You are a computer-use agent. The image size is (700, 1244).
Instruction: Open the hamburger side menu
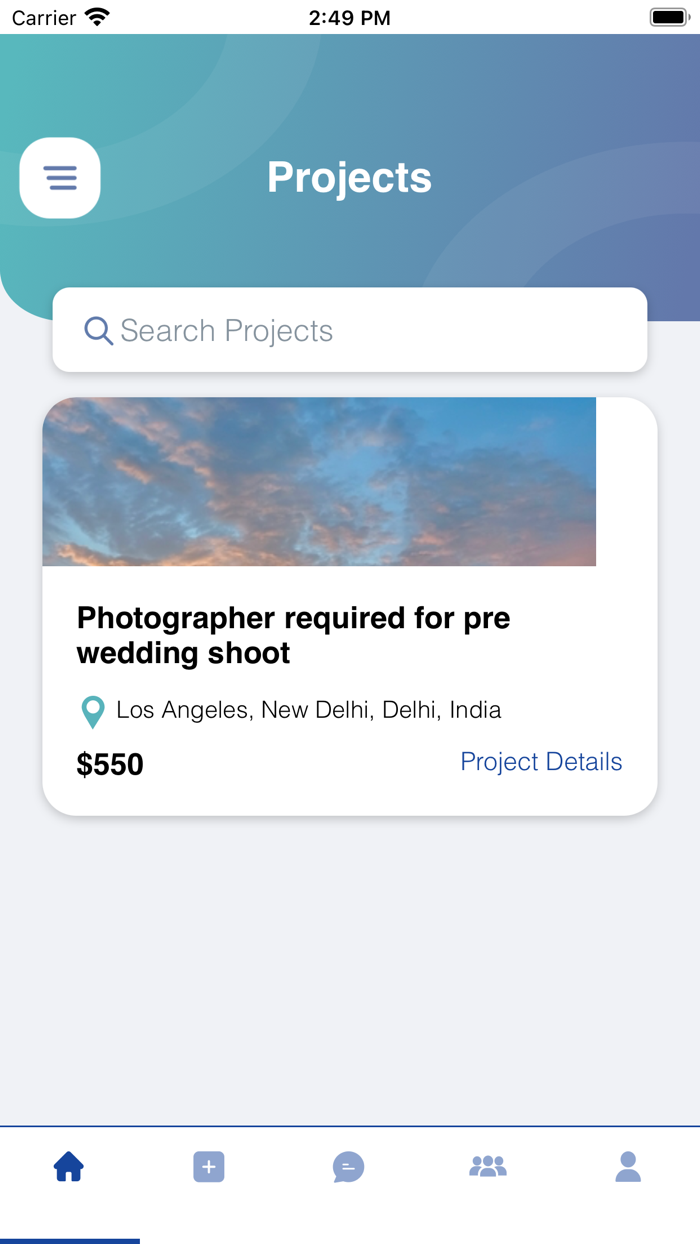click(x=60, y=178)
